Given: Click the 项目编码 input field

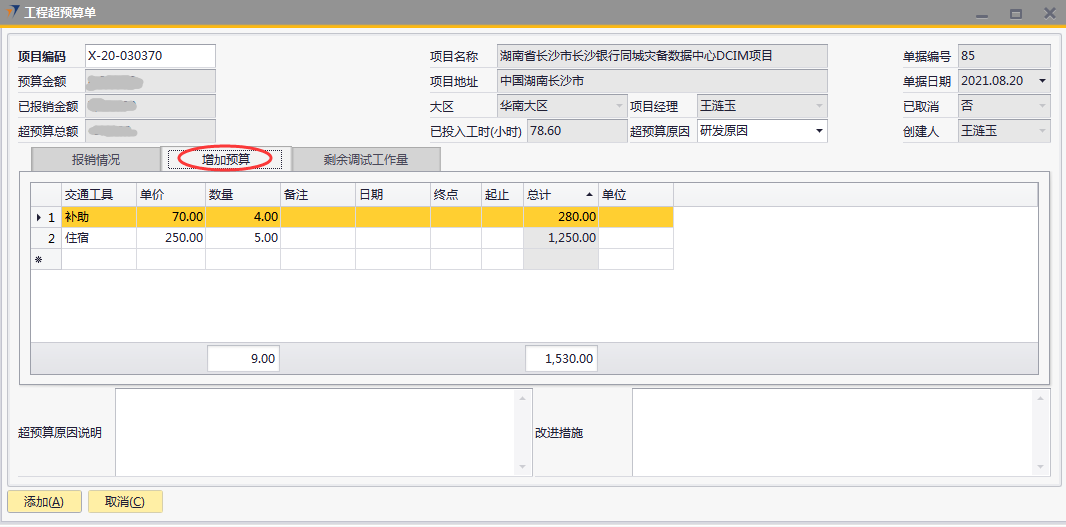Looking at the screenshot, I should 150,56.
